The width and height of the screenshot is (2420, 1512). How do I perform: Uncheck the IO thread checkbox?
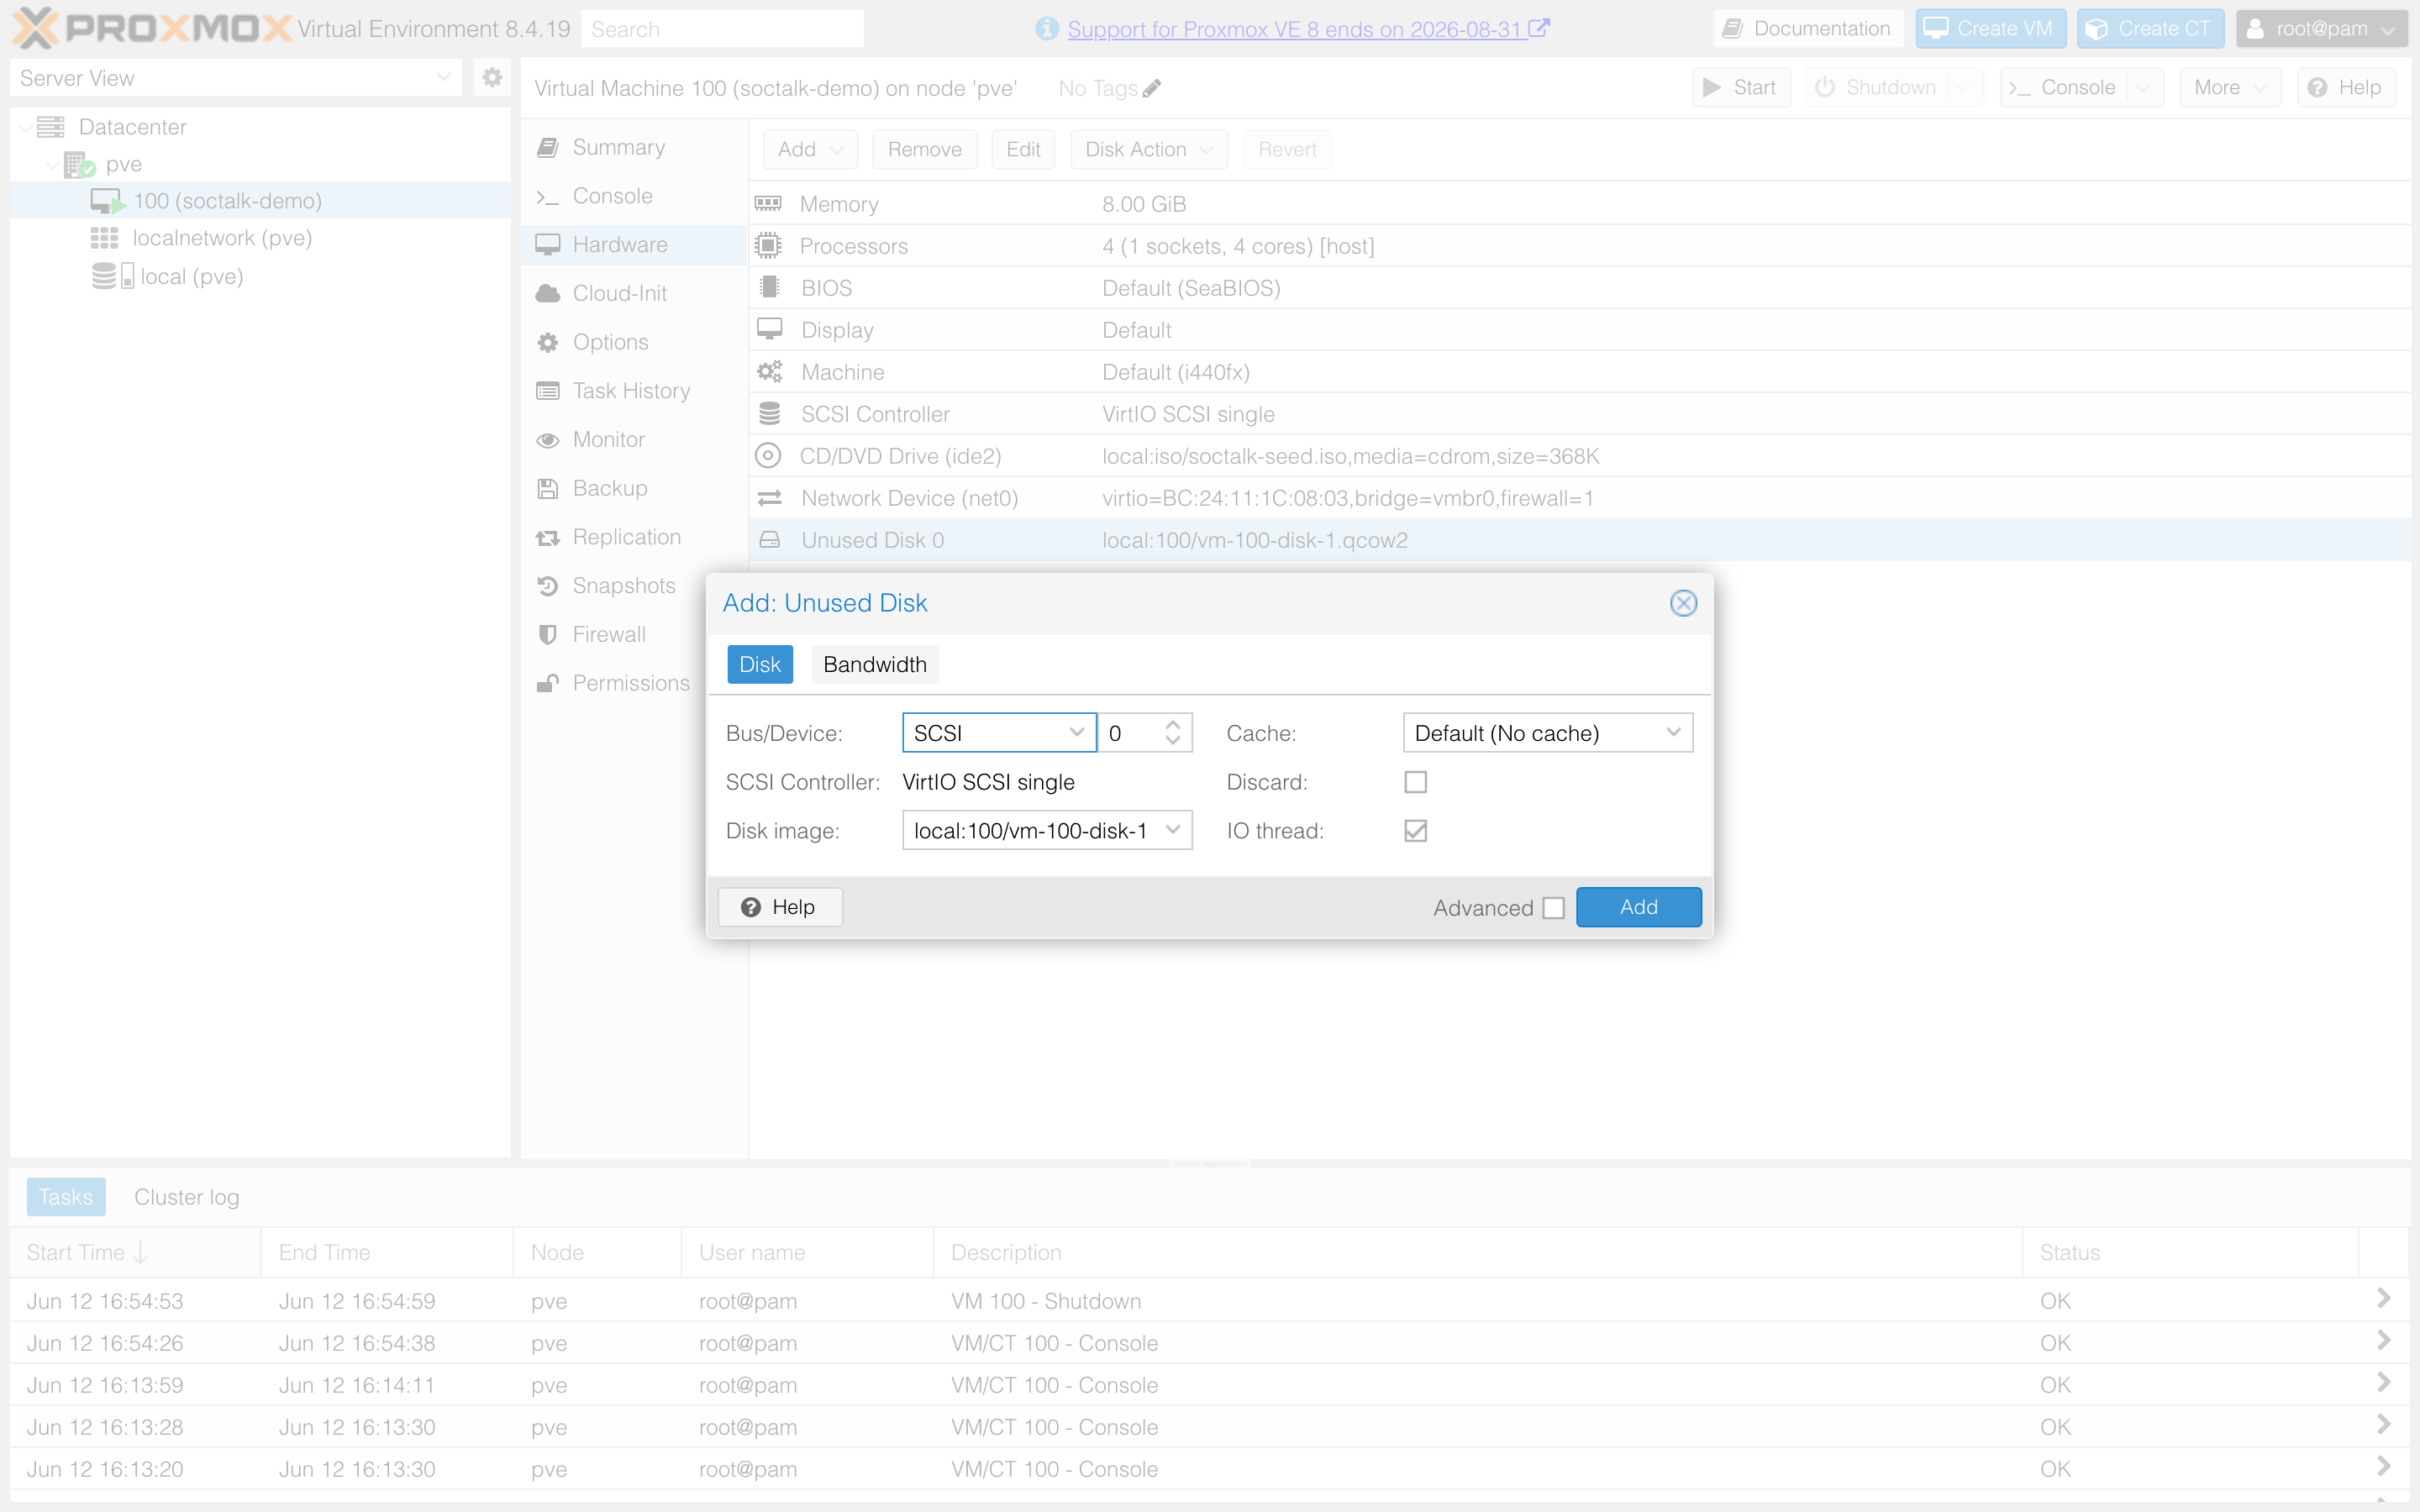(1415, 831)
